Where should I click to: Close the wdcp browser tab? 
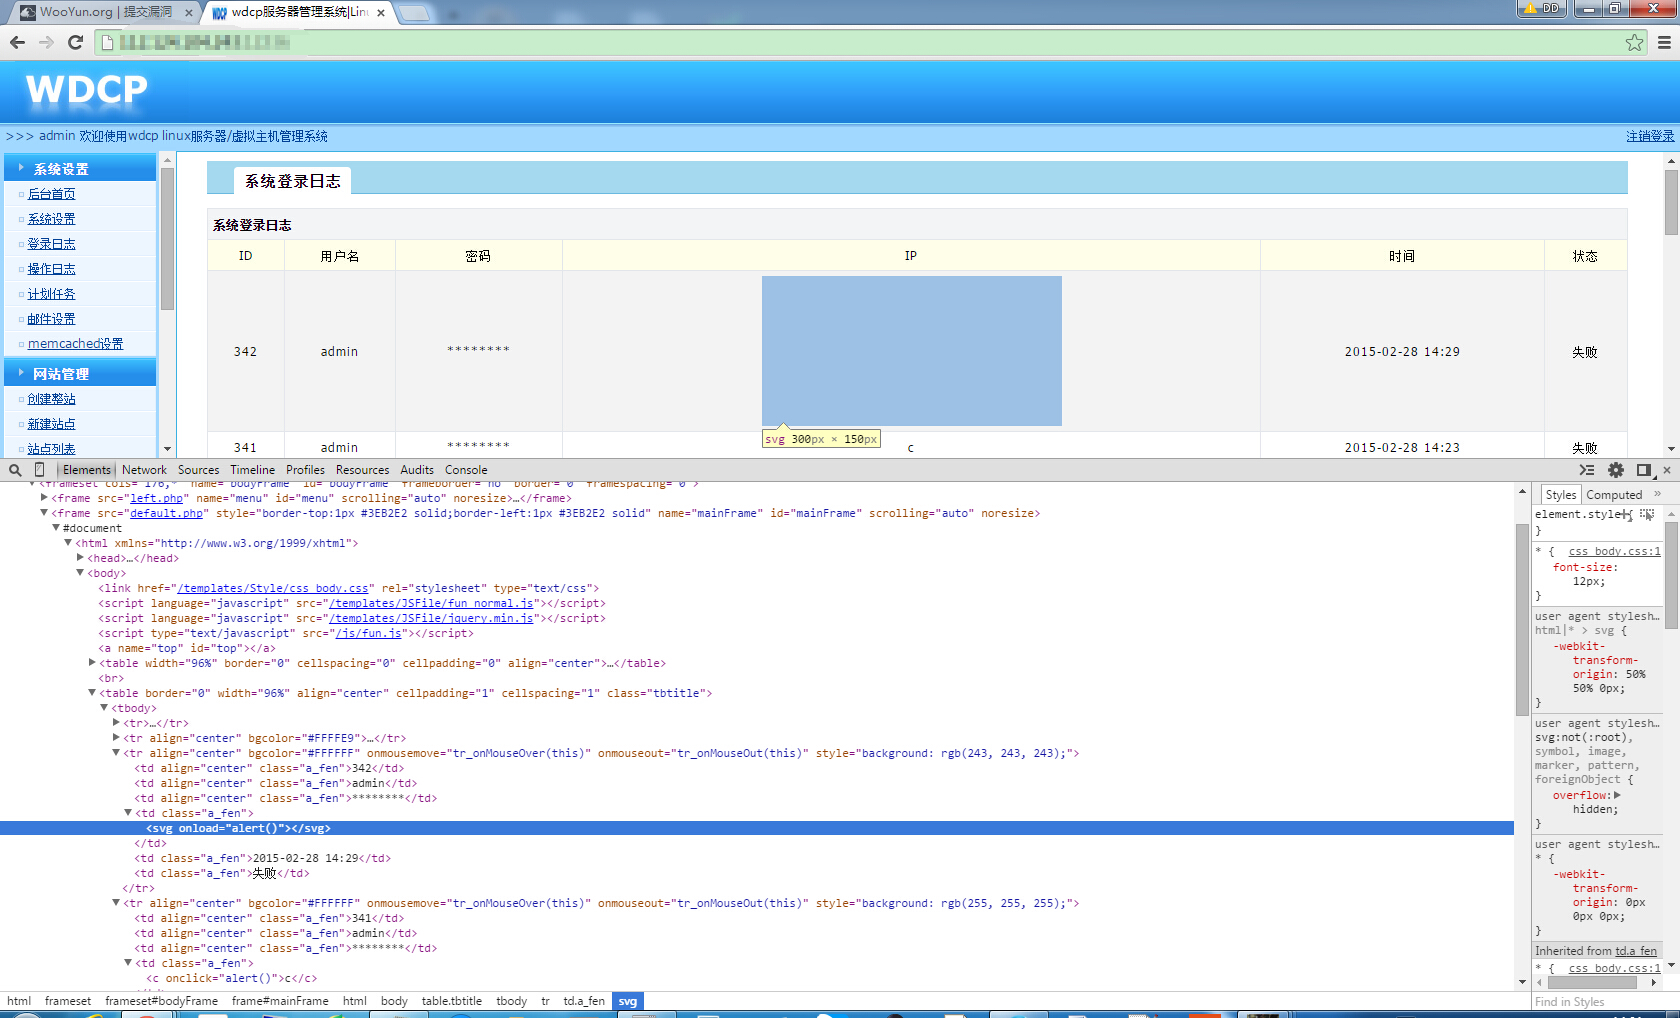381,13
